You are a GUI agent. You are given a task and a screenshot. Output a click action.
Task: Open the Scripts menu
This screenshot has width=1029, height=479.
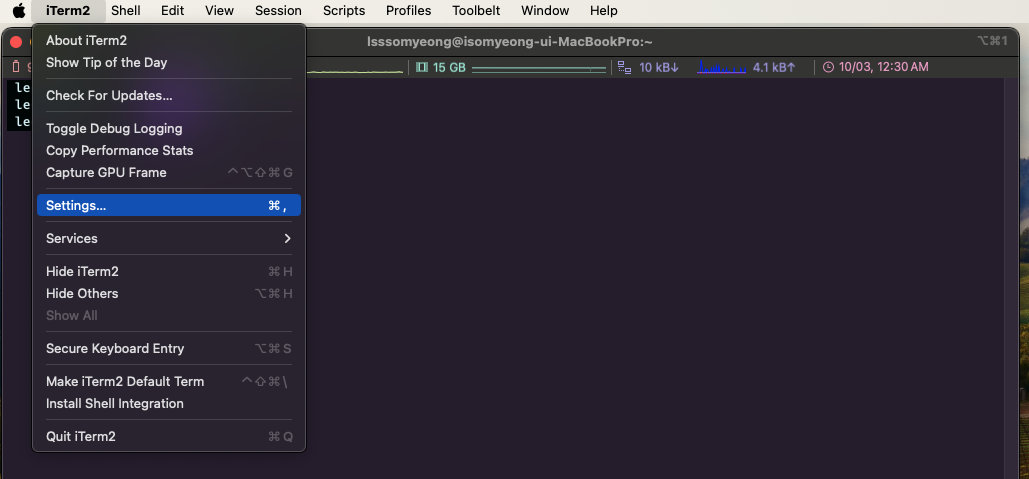(344, 10)
